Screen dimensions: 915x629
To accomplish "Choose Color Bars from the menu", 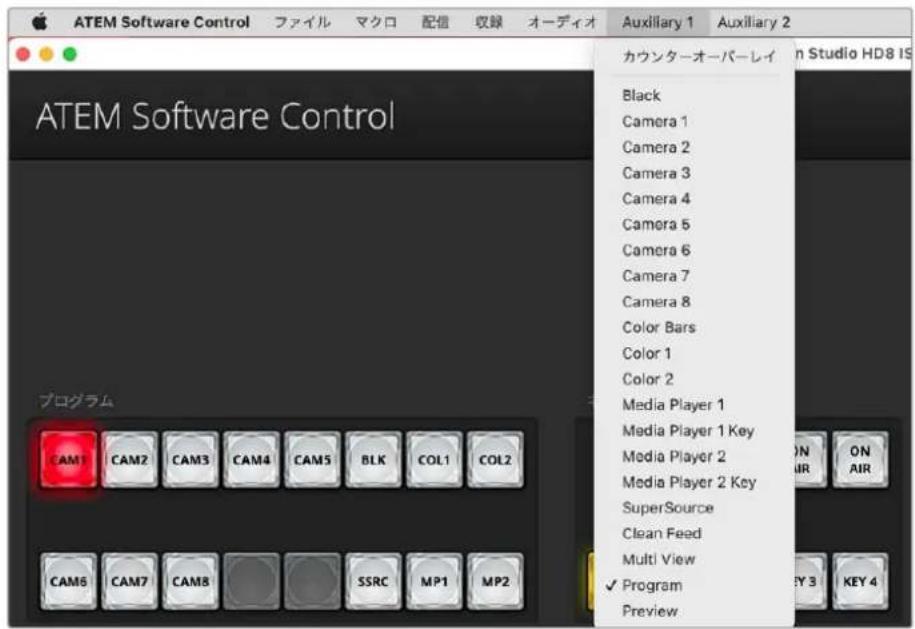I will 694,327.
